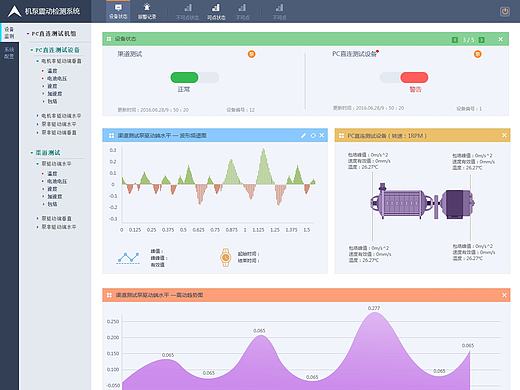
Task: Collapse the PC直连测试机组 tree root
Action: (28, 34)
